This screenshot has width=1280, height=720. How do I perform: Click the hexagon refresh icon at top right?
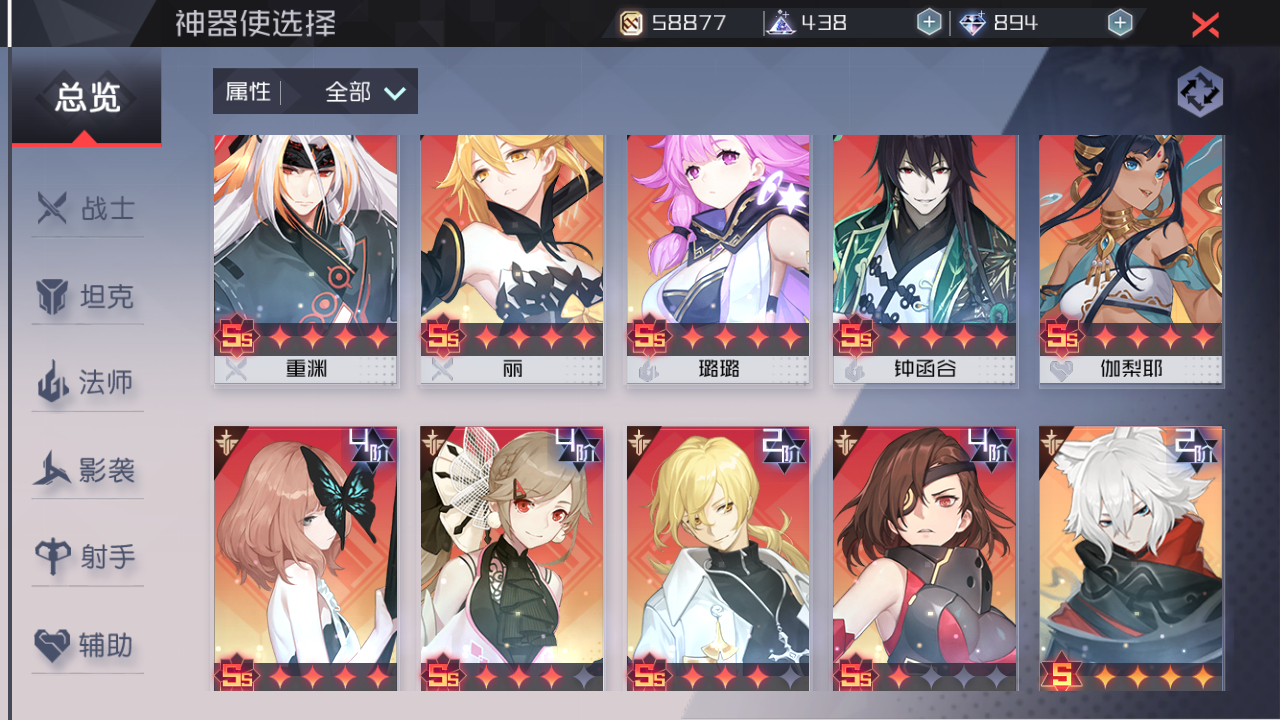[x=1200, y=92]
